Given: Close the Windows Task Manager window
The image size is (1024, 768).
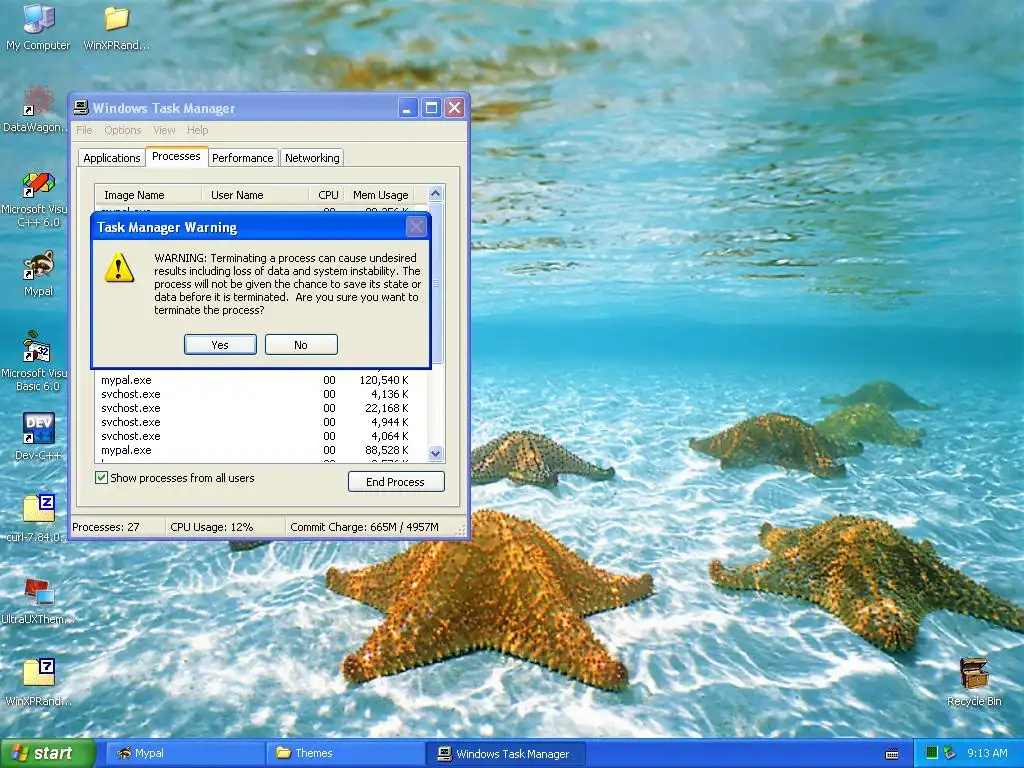Looking at the screenshot, I should (455, 108).
